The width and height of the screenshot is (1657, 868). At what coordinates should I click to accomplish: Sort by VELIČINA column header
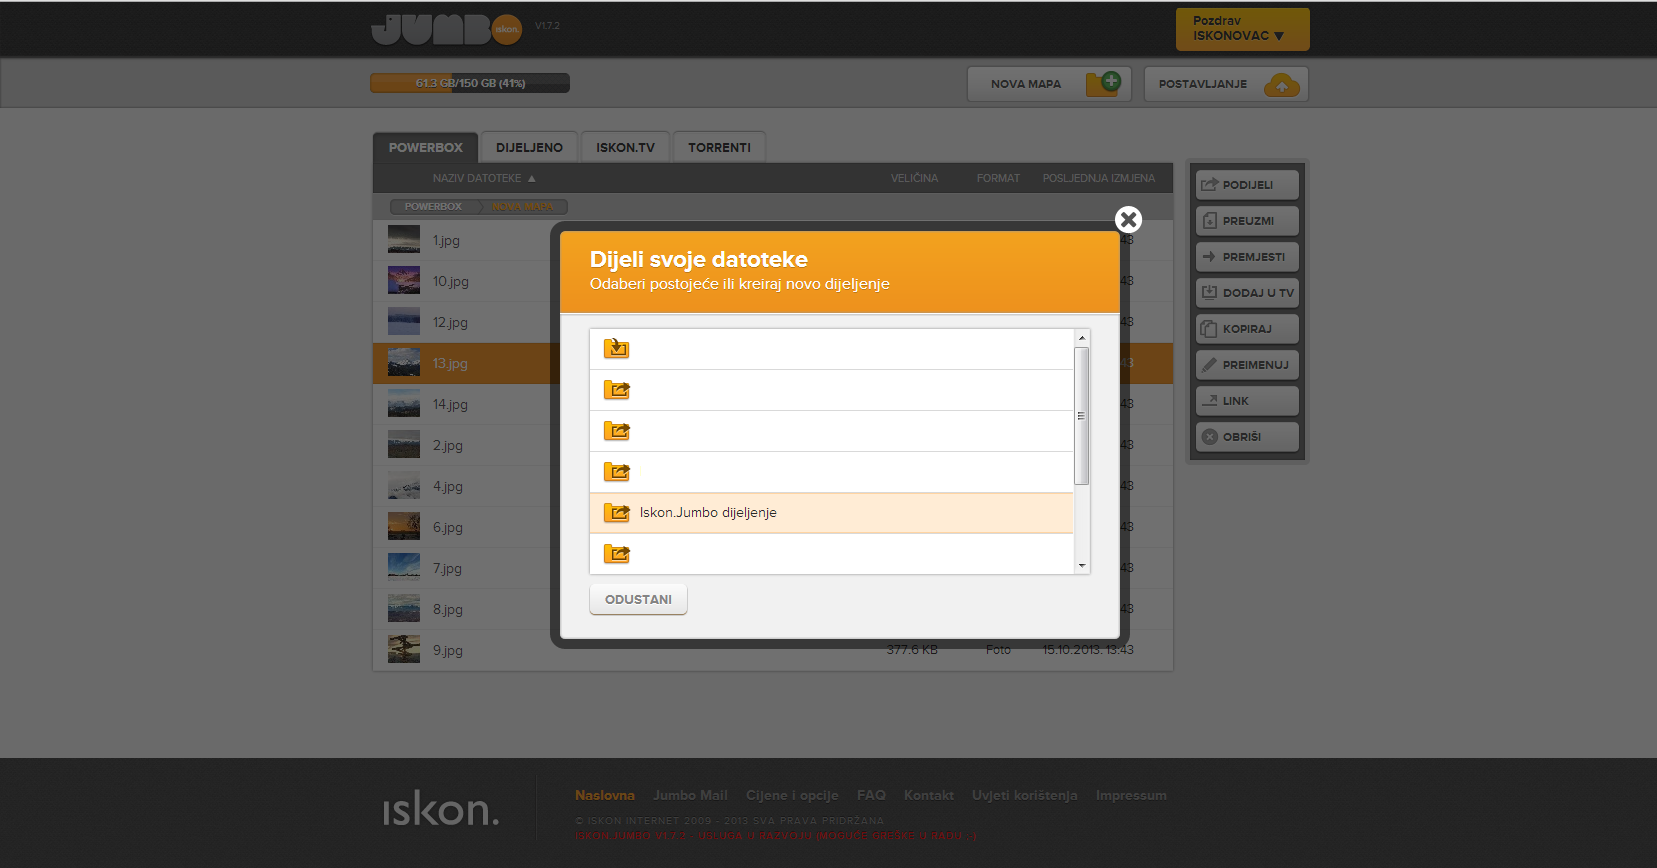[914, 178]
